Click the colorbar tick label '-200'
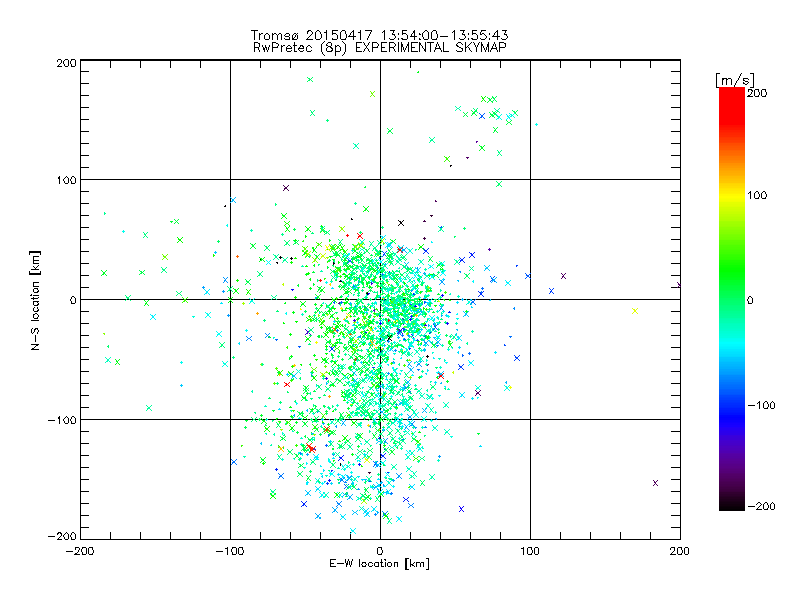 [761, 507]
